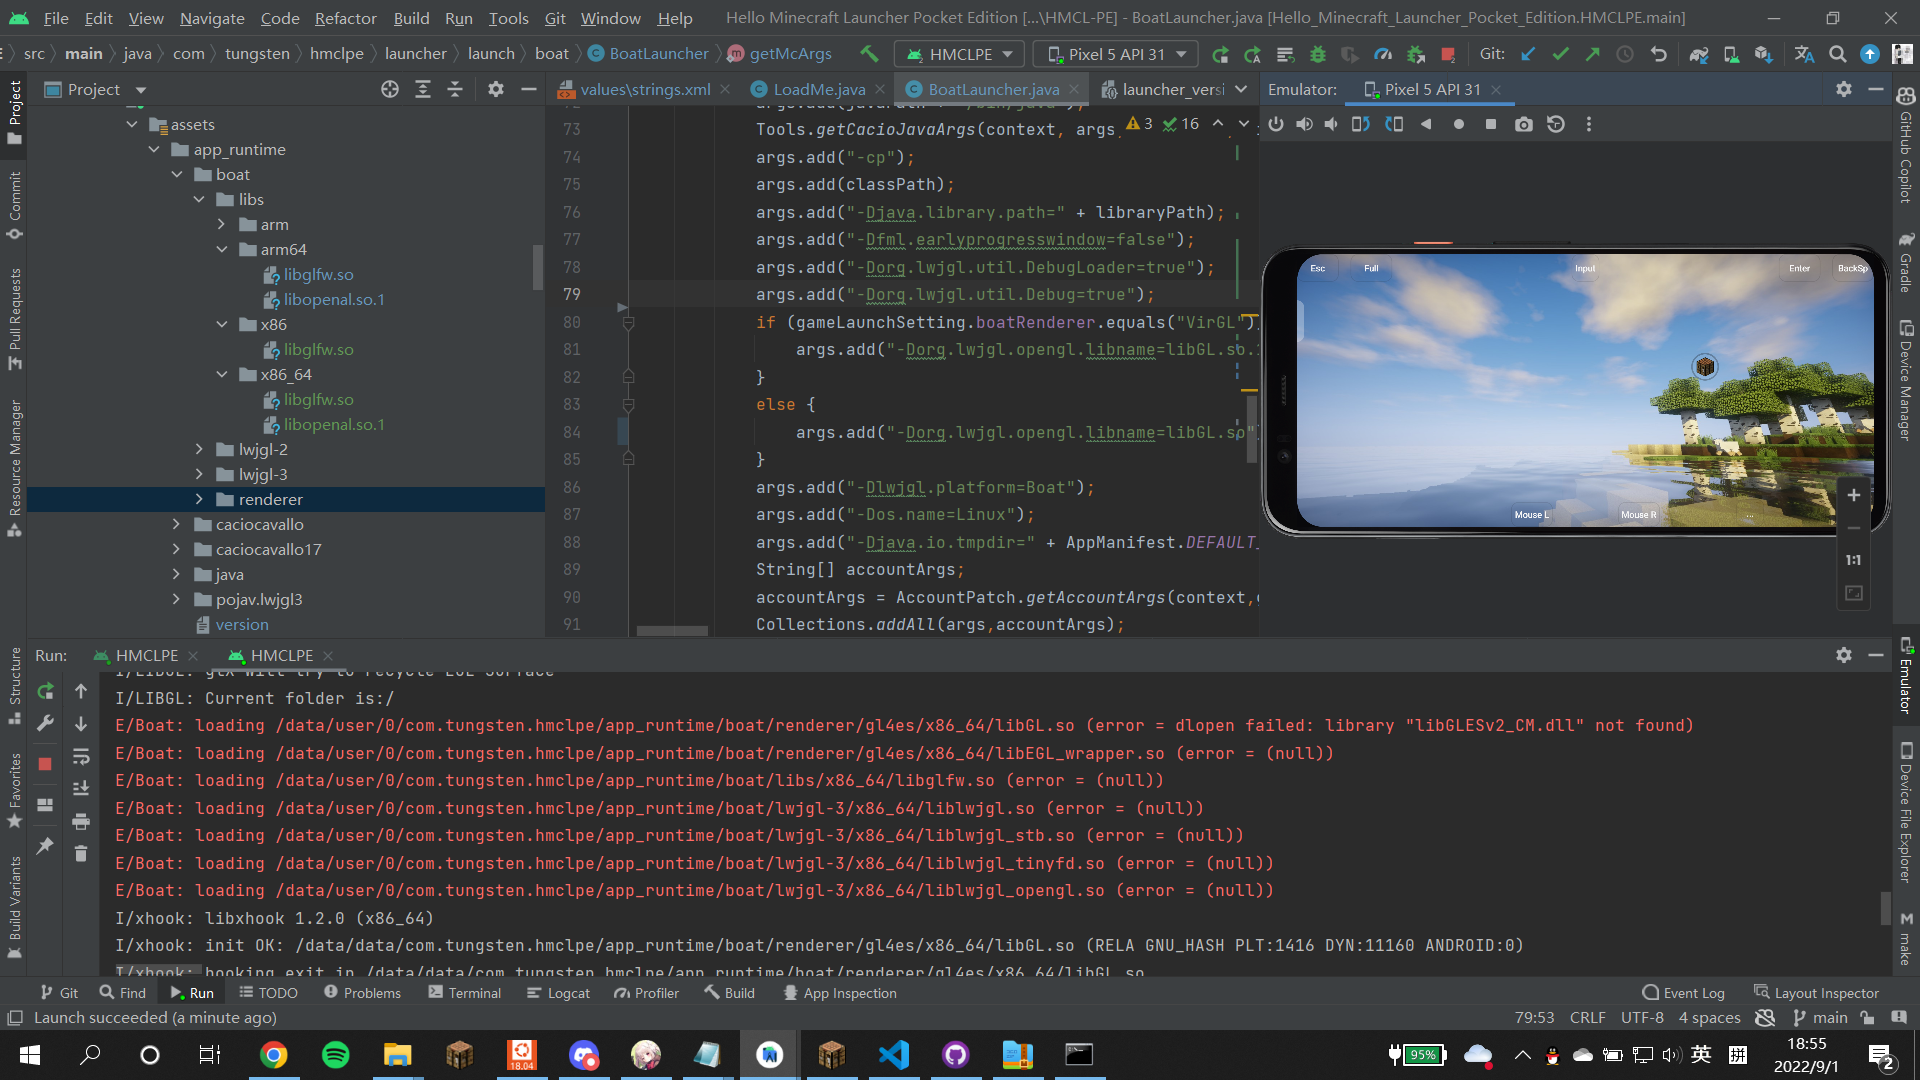This screenshot has height=1080, width=1920.
Task: Take a screenshot with the emulator camera icon
Action: [x=1523, y=124]
